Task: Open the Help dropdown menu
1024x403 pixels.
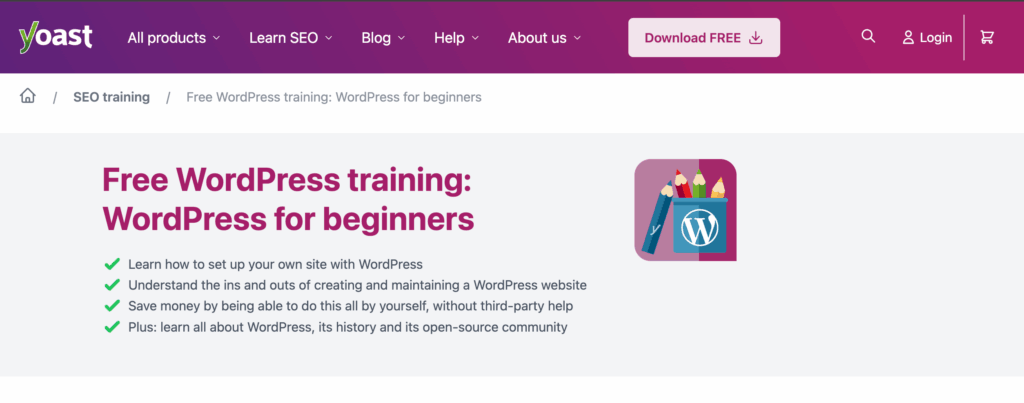Action: click(456, 38)
